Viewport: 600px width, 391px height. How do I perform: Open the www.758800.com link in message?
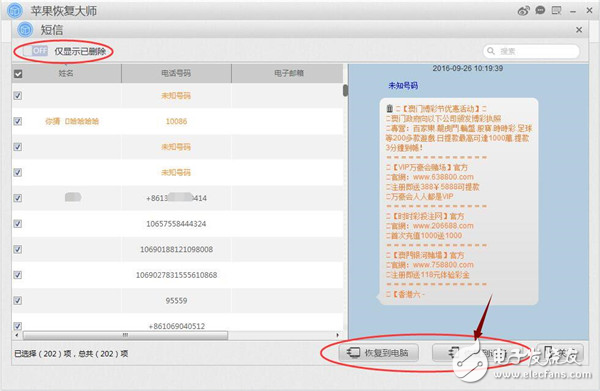[x=443, y=265]
